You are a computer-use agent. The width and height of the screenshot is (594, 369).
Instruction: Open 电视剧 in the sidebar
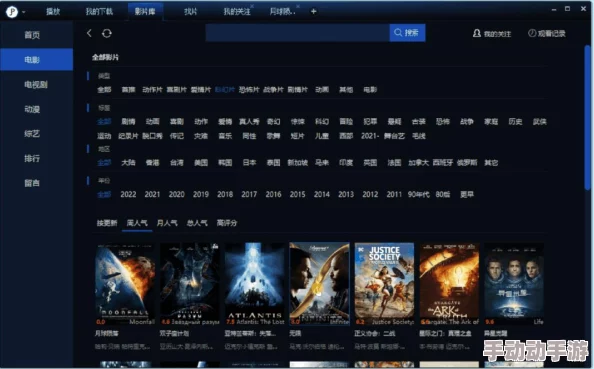point(36,84)
